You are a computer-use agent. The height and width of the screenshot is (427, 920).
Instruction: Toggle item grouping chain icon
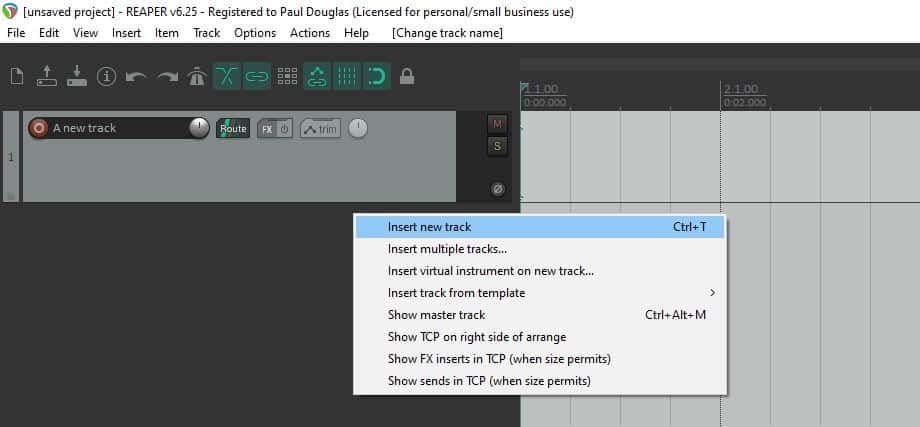tap(257, 76)
